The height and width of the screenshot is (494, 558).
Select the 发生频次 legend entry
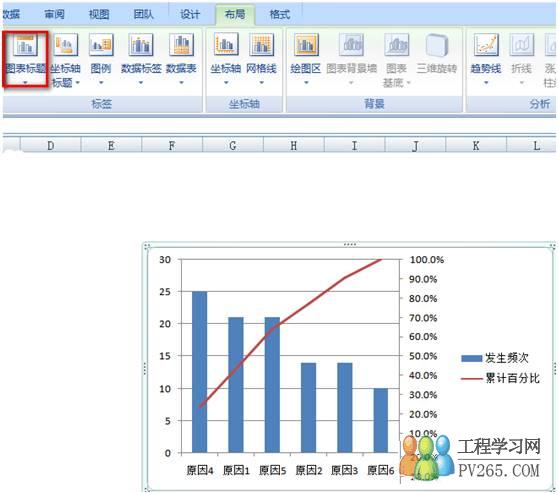click(x=495, y=358)
